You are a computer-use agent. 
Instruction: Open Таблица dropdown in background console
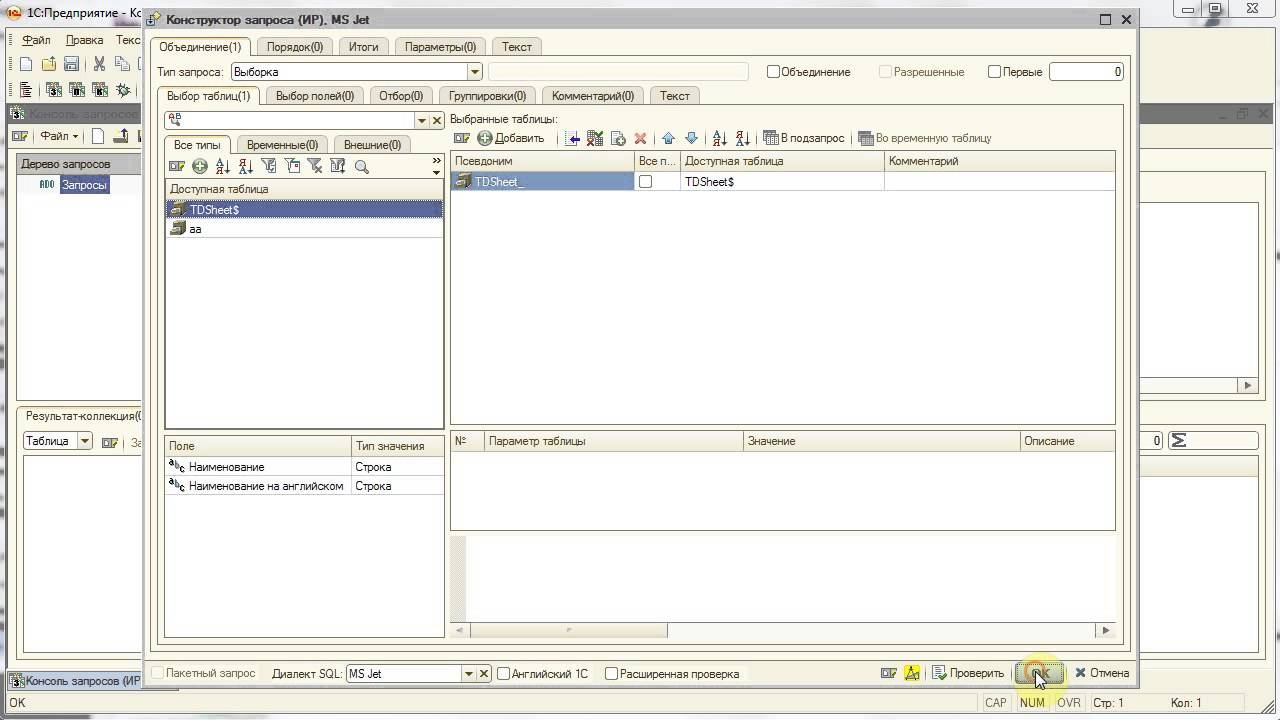pos(85,441)
